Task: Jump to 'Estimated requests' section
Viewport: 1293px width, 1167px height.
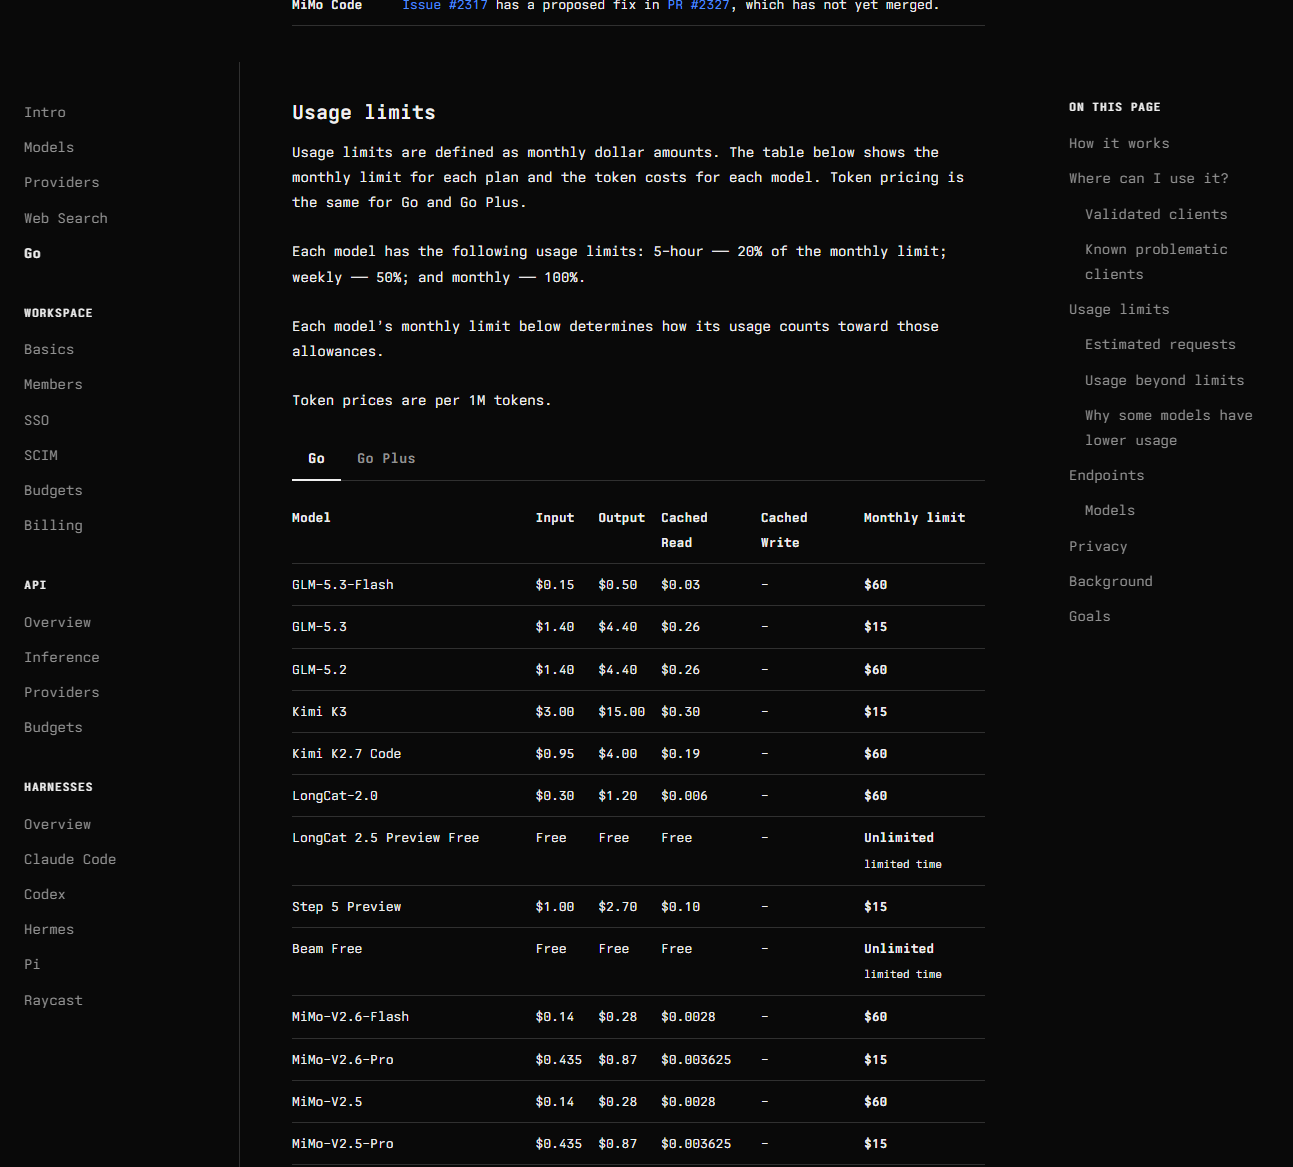Action: 1160,344
